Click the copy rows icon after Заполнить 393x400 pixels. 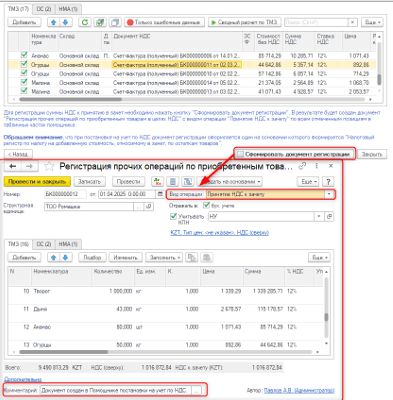click(192, 257)
